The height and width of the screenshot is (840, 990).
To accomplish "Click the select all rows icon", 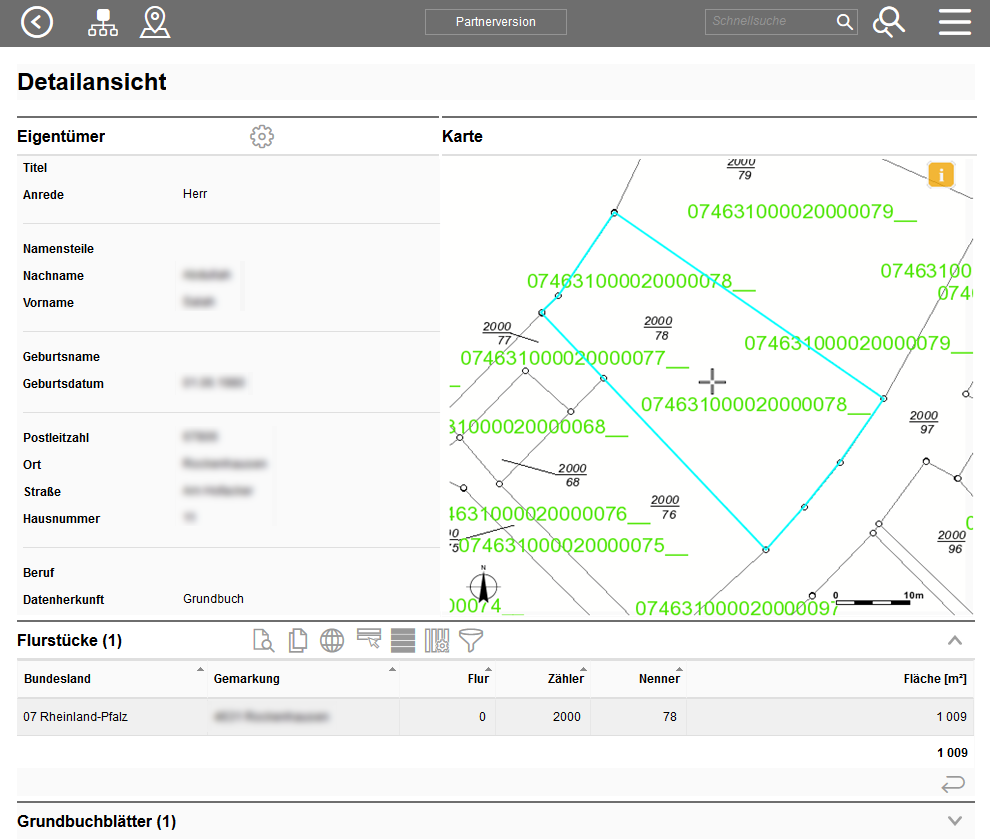I will coord(403,640).
